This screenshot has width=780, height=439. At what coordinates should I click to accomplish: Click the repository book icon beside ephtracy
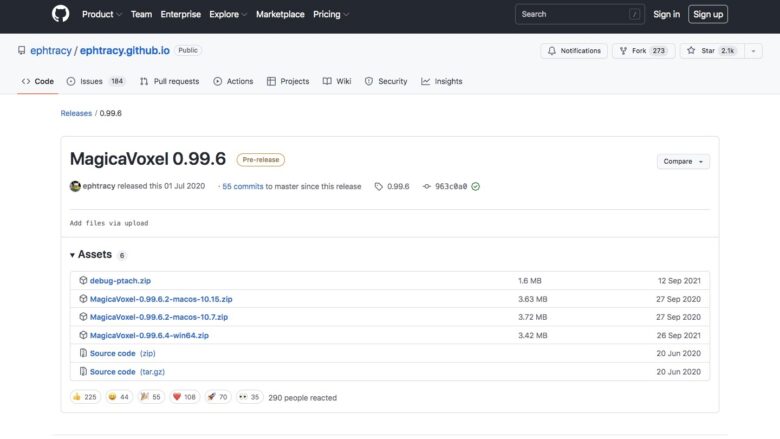[21, 50]
